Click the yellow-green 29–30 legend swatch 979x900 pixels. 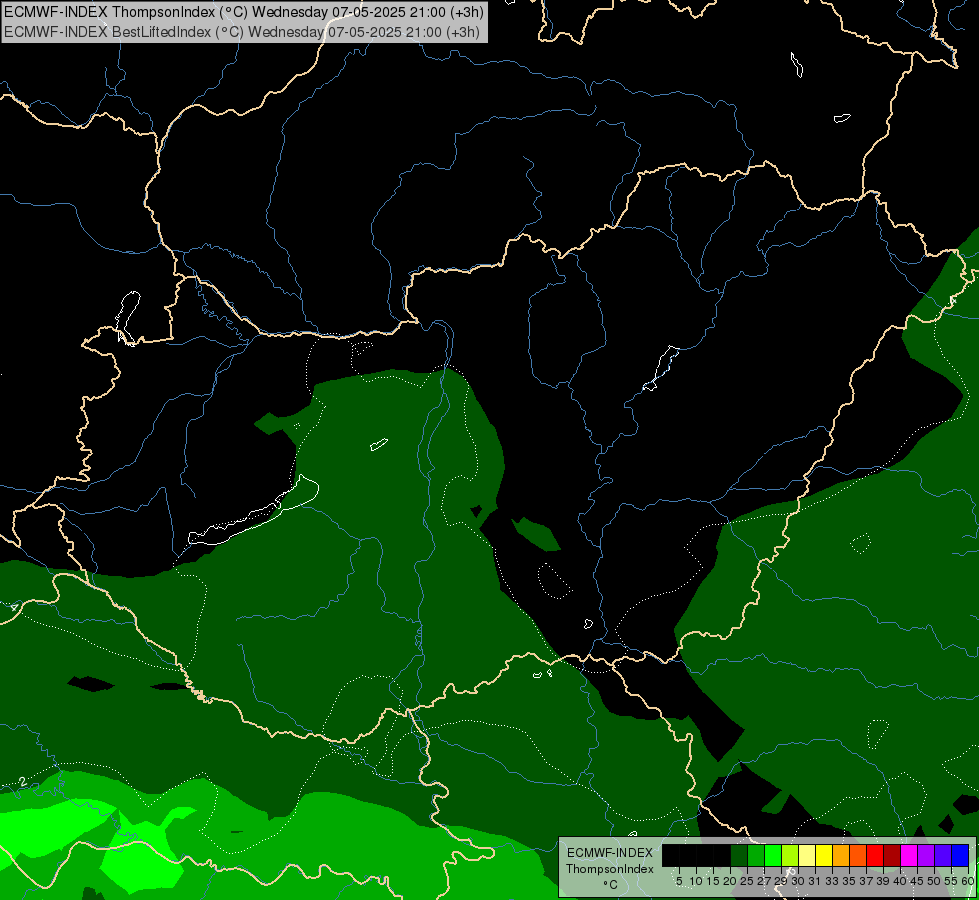[790, 855]
